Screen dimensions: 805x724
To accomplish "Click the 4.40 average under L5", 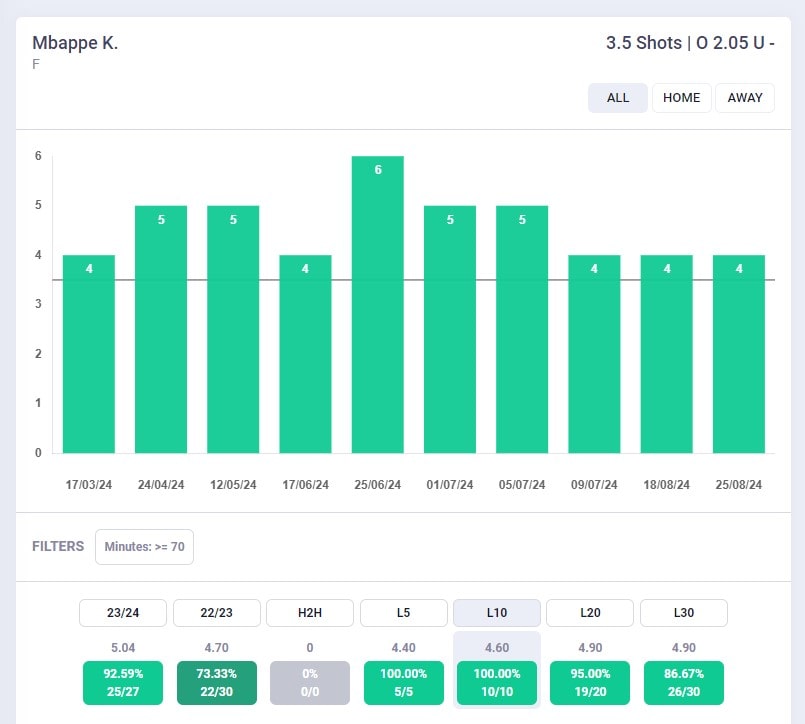I will click(404, 648).
